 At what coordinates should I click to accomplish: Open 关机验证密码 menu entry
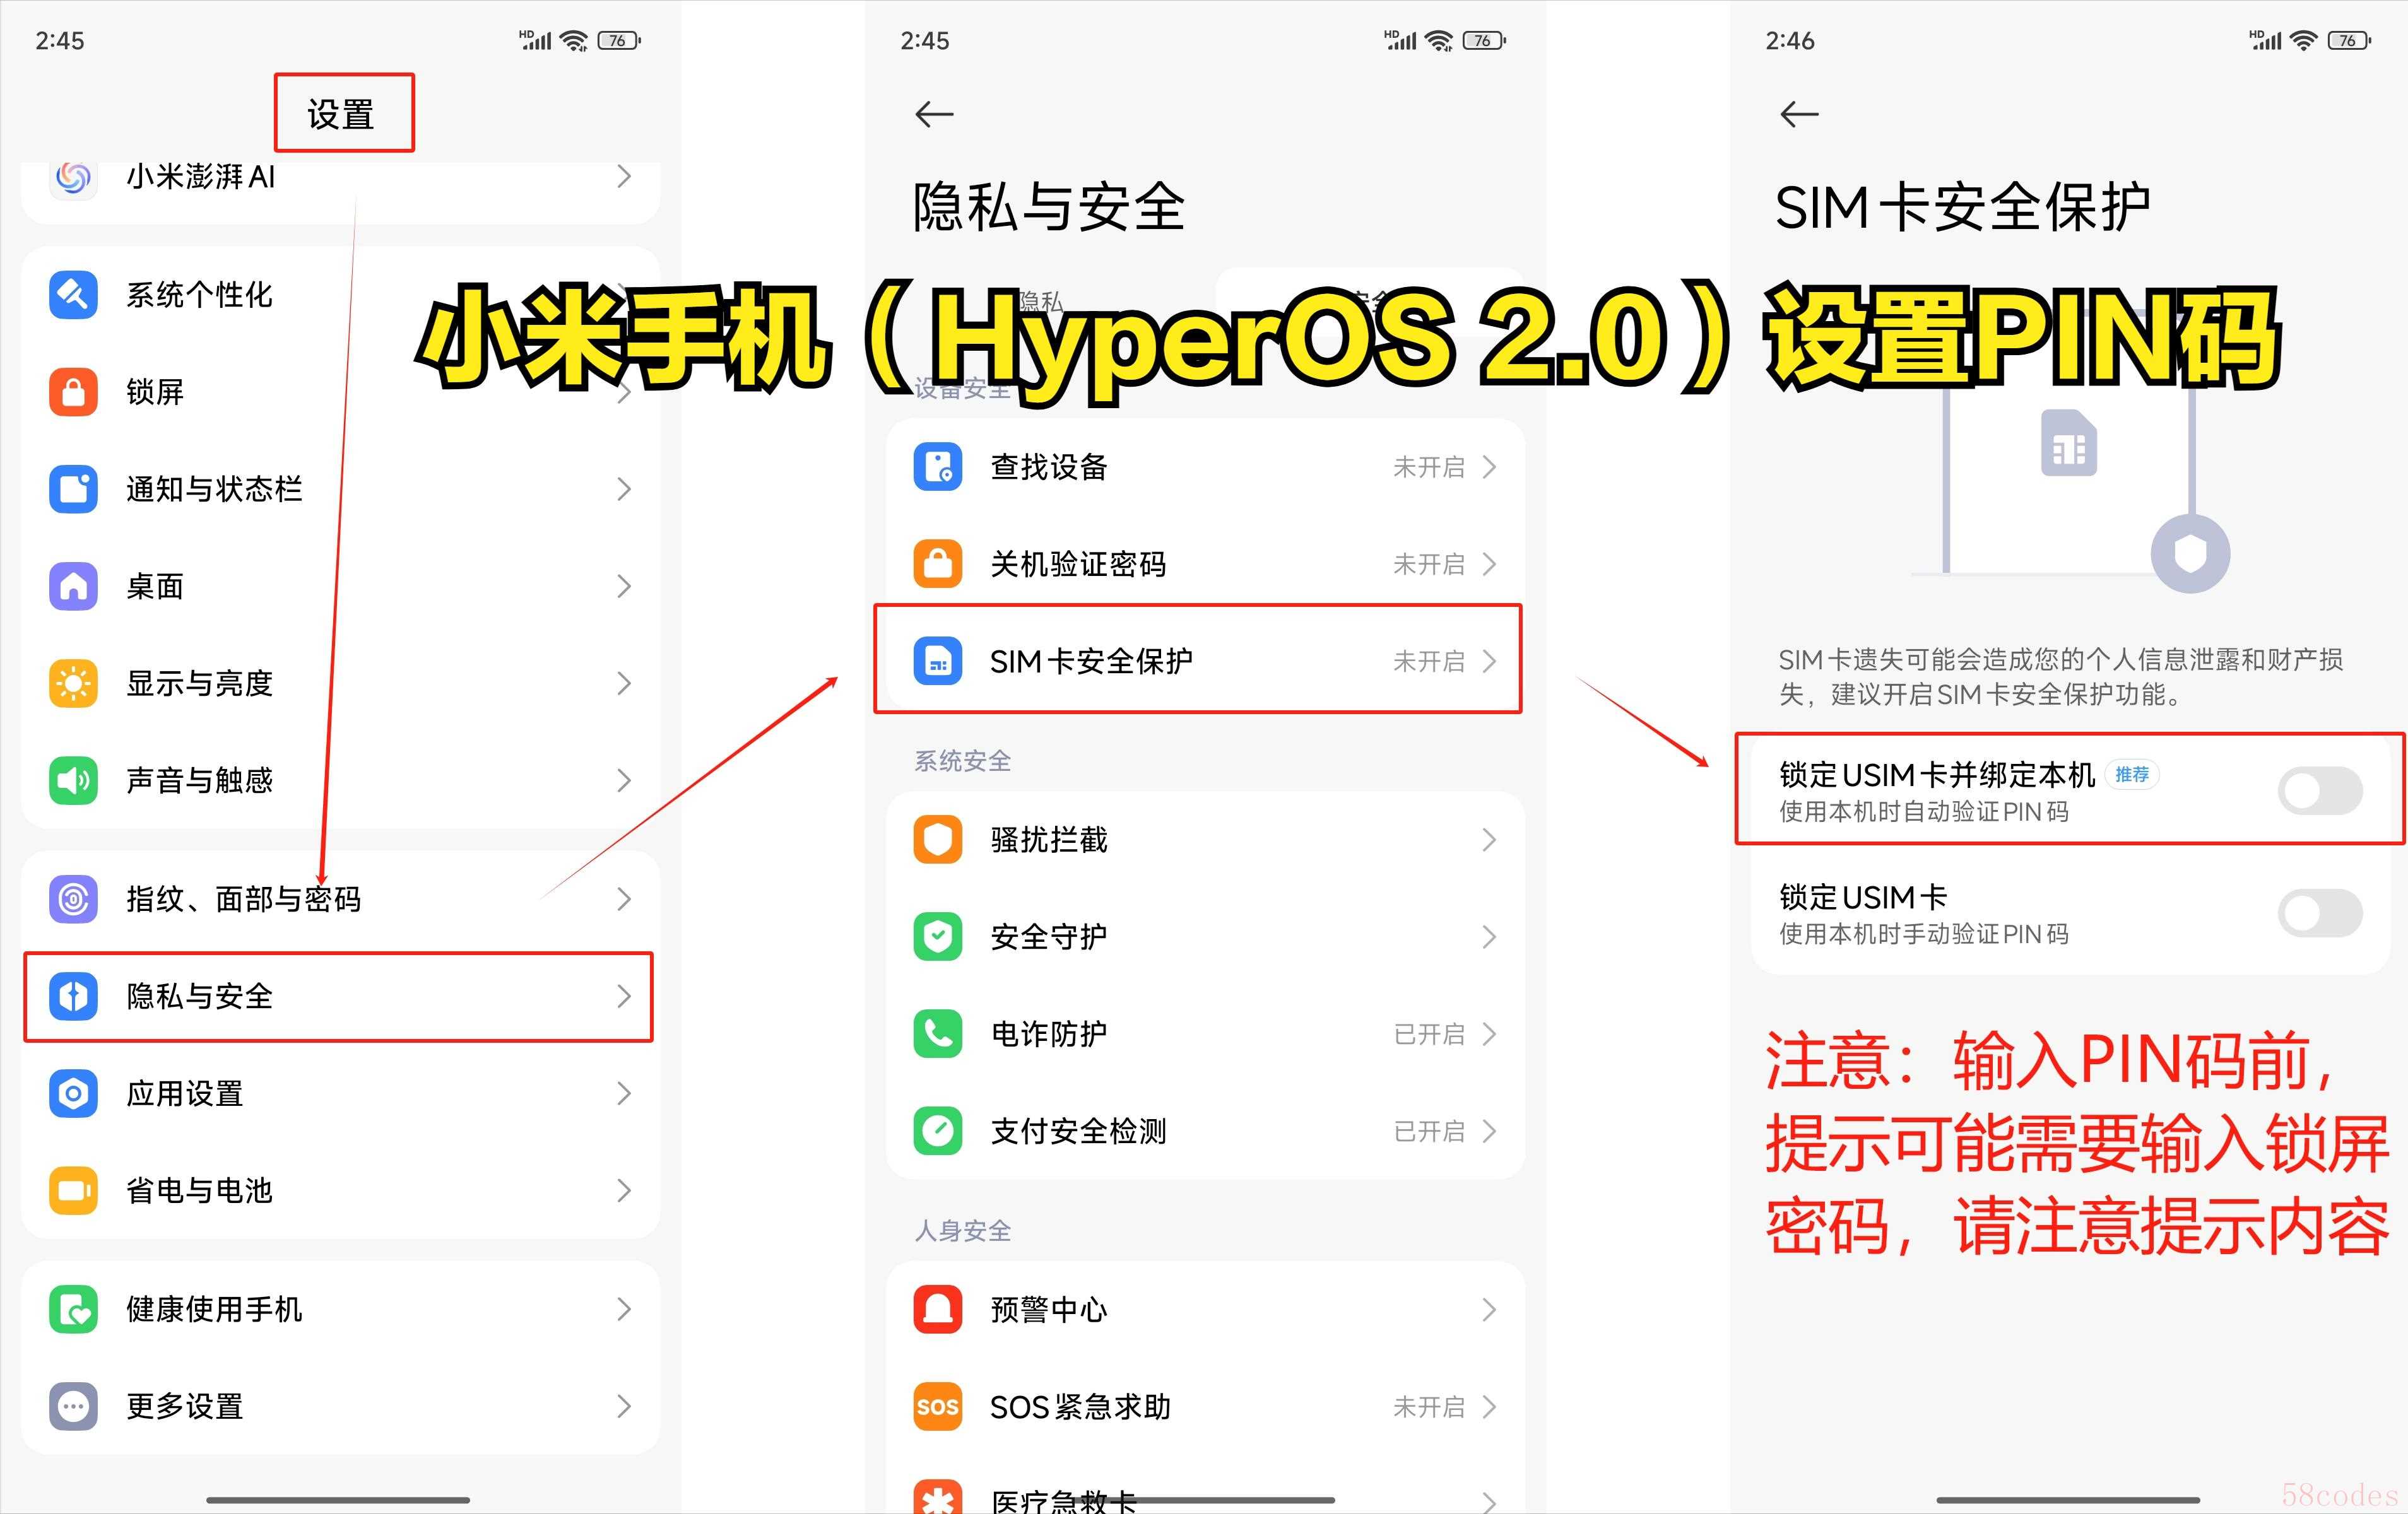(1205, 564)
